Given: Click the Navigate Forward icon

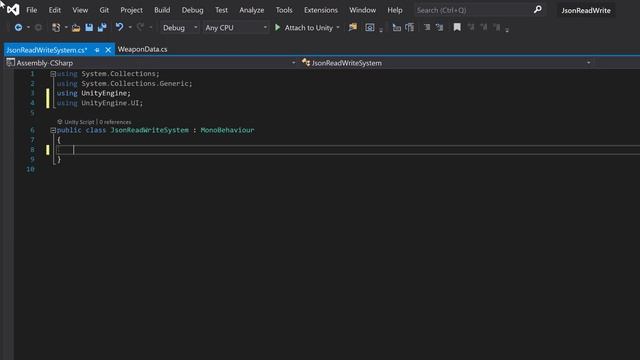Looking at the screenshot, I should pos(38,27).
